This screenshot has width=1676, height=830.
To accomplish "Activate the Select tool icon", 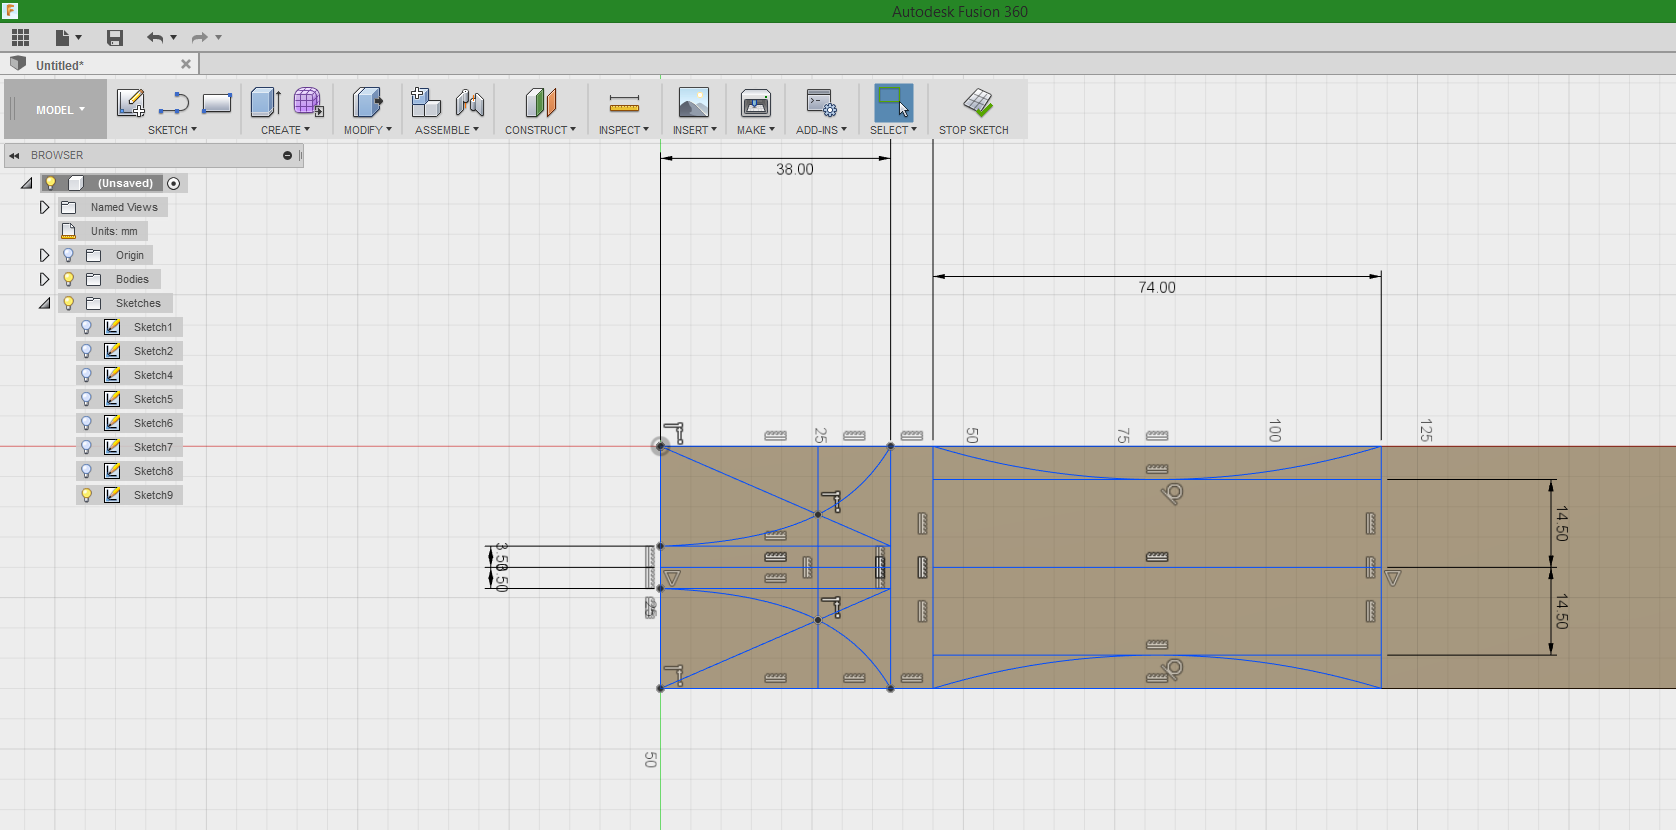I will point(894,102).
